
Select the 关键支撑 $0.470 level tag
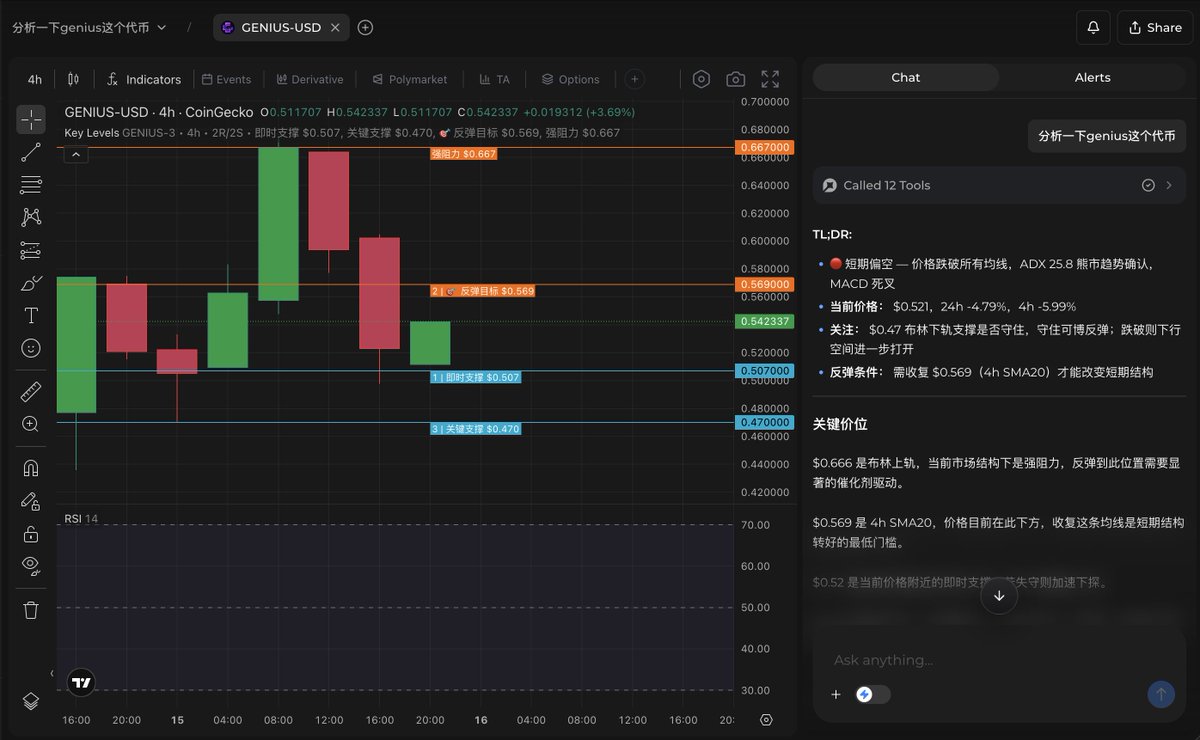click(475, 429)
